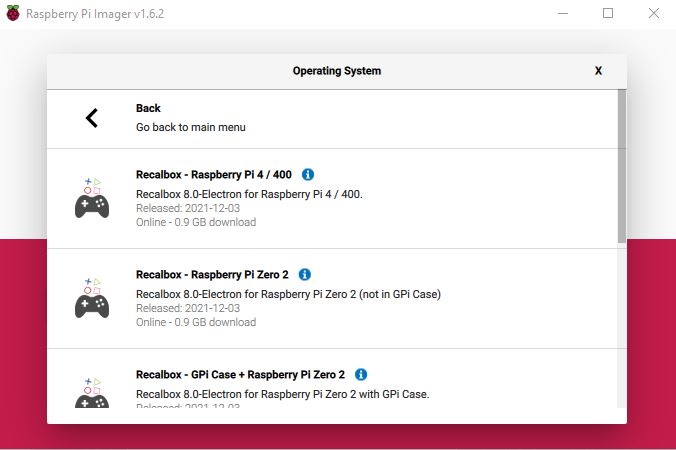Click 'Recalbox 8.0-Electron for Raspberry Pi Zero 2 with GPi Case.' text

283,394
